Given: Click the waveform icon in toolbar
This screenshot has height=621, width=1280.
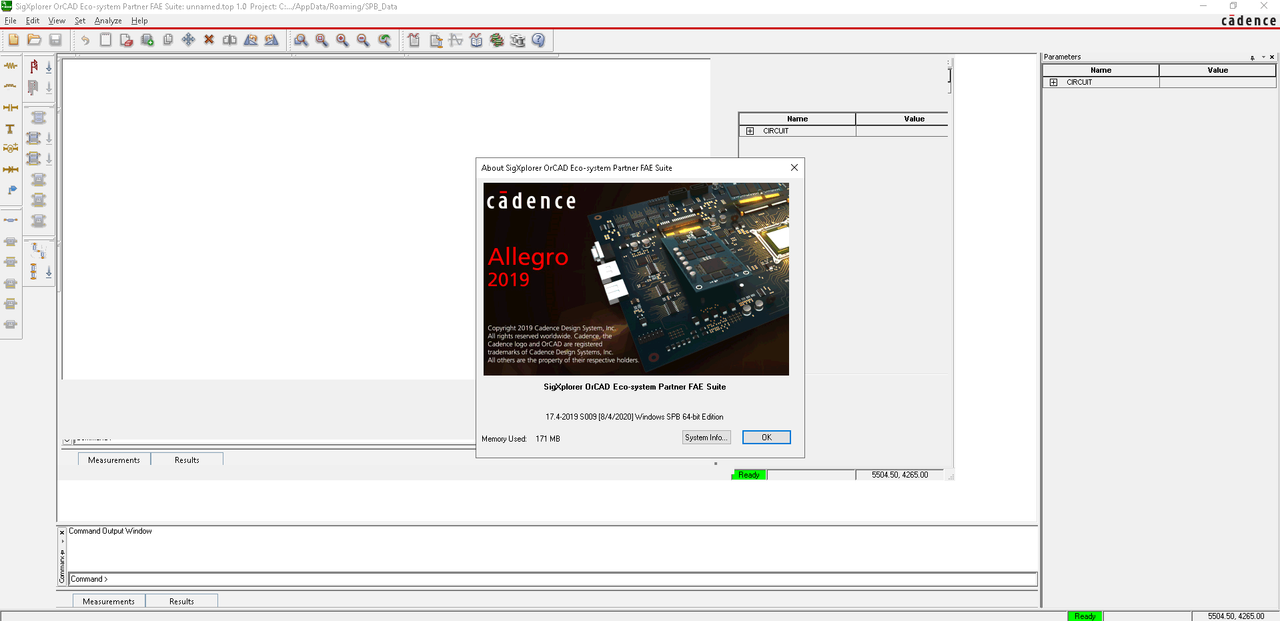Looking at the screenshot, I should pyautogui.click(x=456, y=40).
